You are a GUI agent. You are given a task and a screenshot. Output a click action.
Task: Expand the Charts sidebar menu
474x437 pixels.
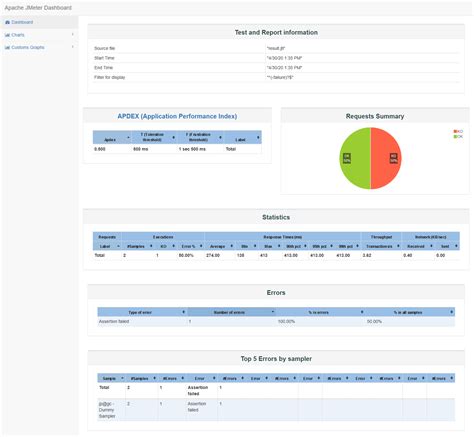coord(39,35)
